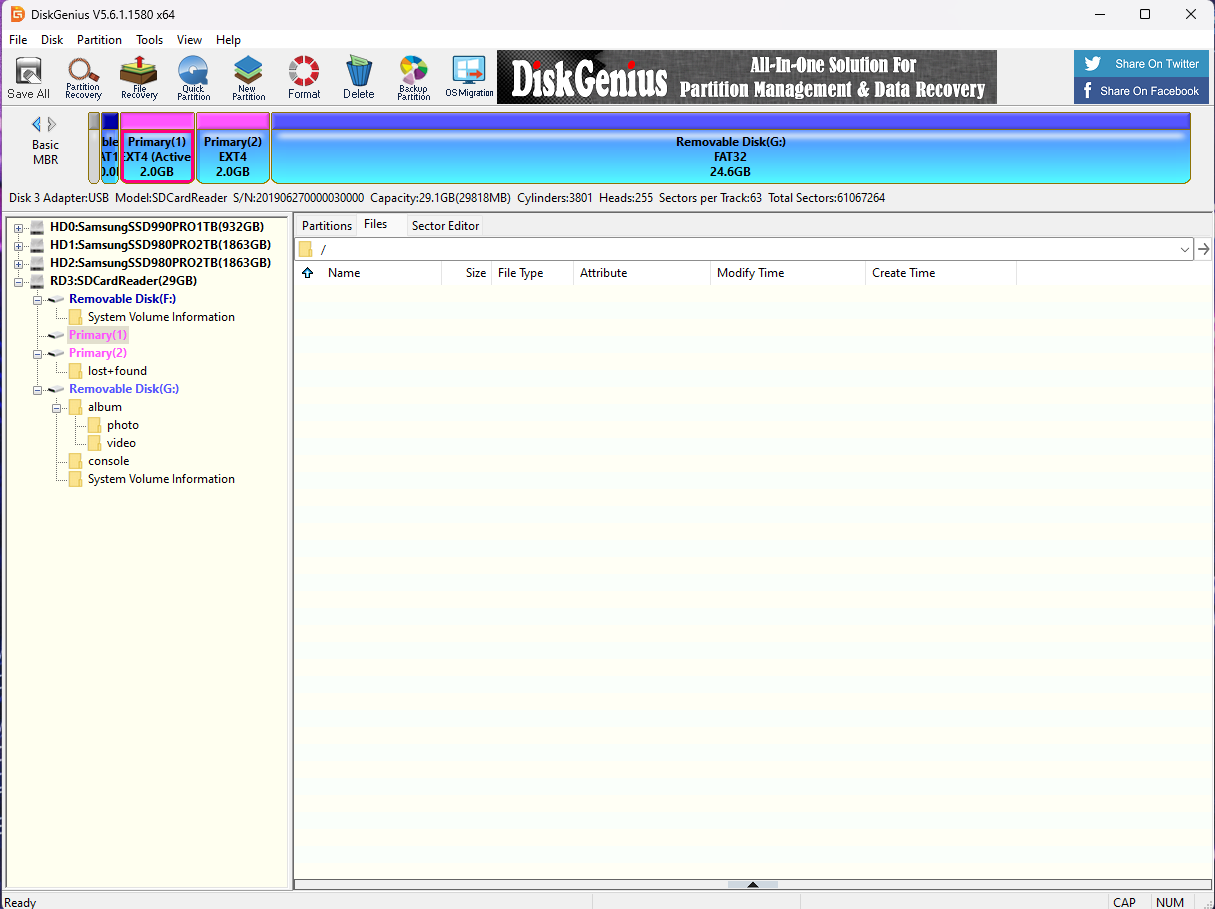Screen dimensions: 1215x909
Task: Open the File Recovery tool
Action: click(x=138, y=77)
